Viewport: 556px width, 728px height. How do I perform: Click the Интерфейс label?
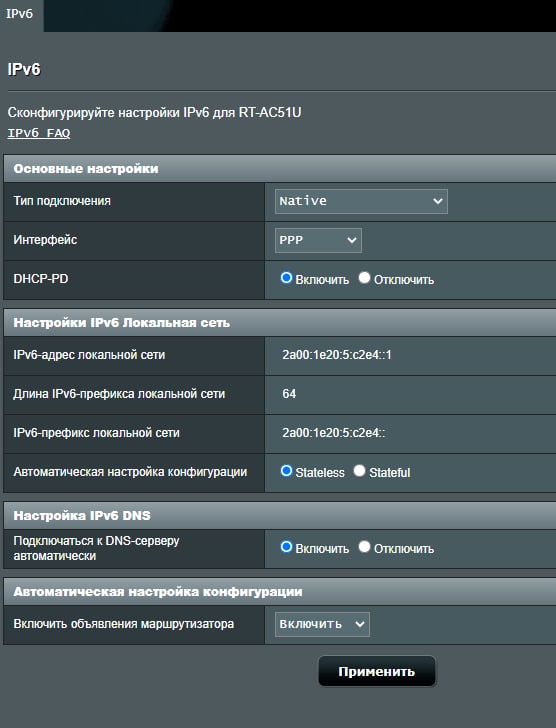45,240
